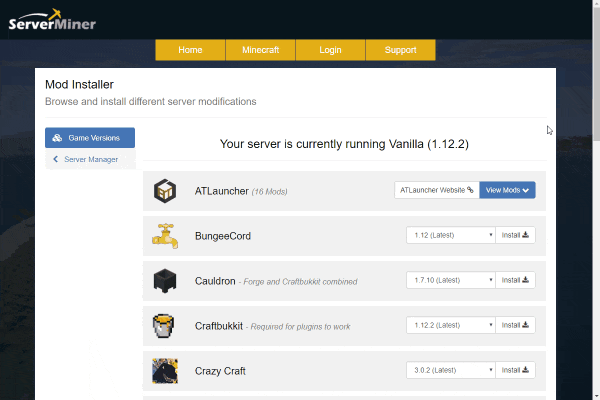Screen dimensions: 600x400
Task: Expand the ATLauncher View Mods dropdown
Action: click(507, 190)
